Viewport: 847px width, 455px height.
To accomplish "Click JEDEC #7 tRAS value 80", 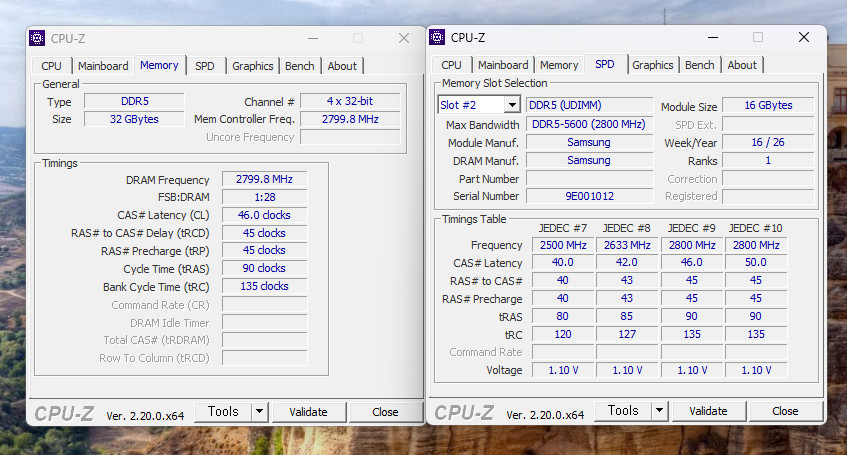I will [x=563, y=316].
